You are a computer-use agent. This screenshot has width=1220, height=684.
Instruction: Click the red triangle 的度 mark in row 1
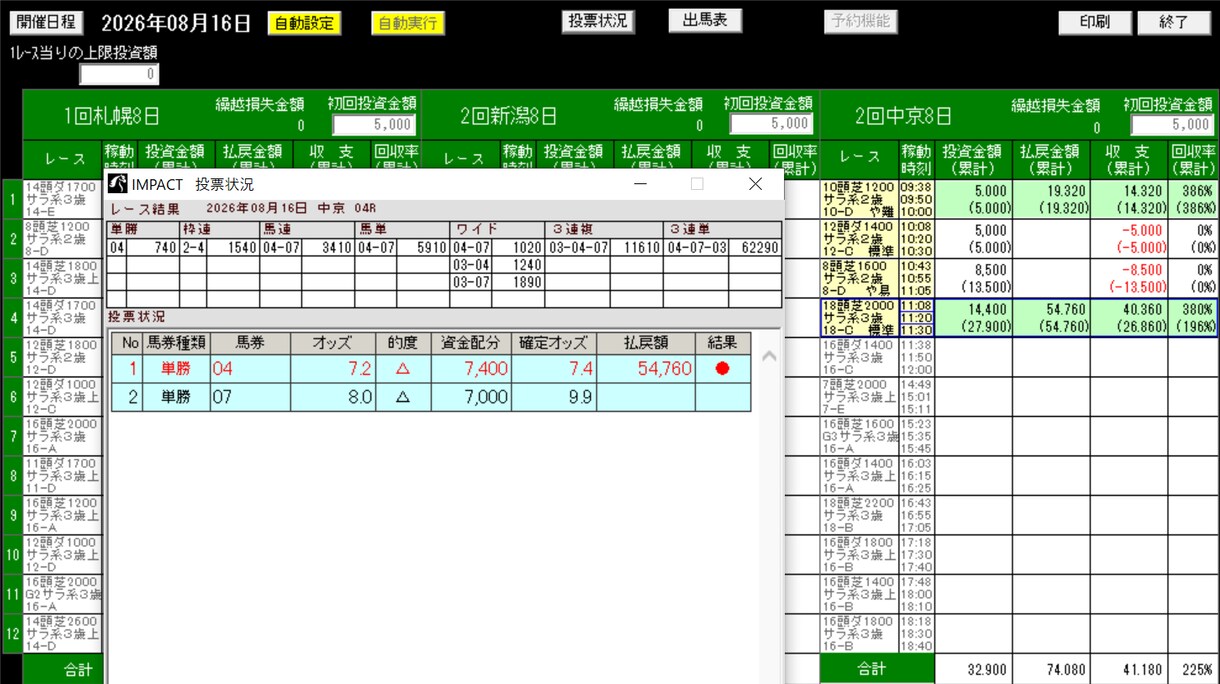[403, 369]
